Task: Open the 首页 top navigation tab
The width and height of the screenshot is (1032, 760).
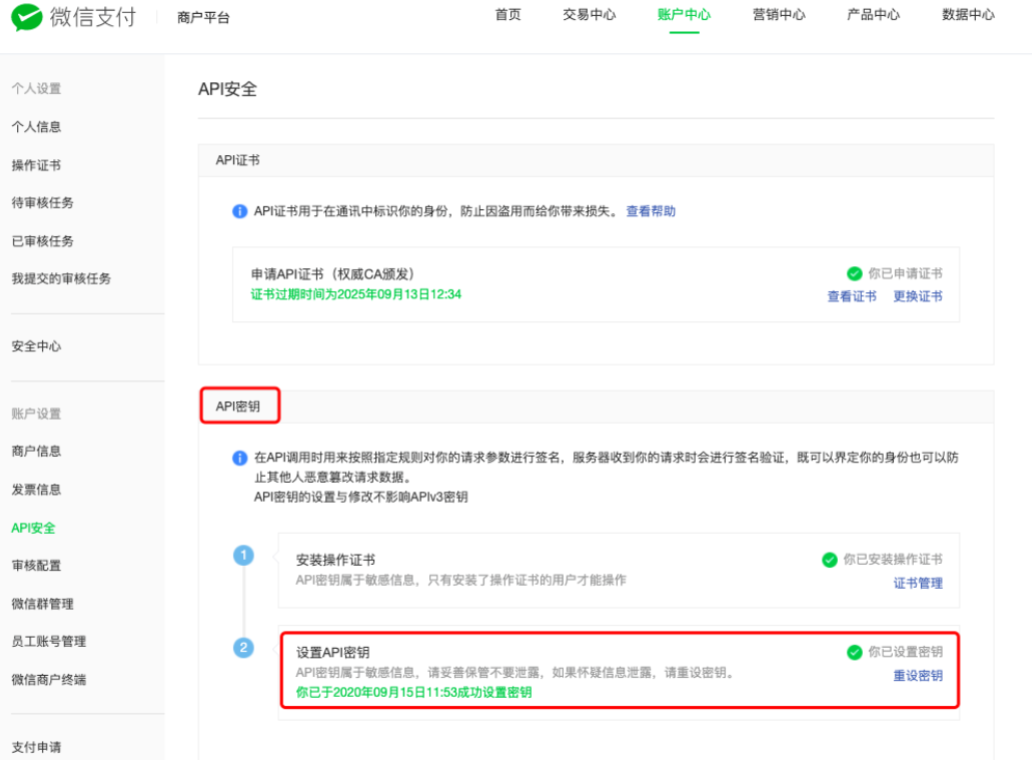Action: tap(508, 15)
